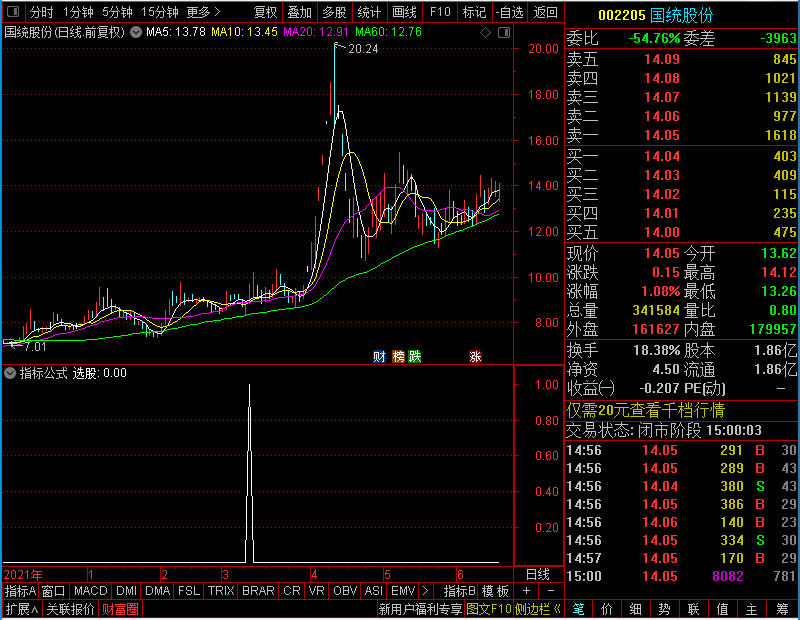Switch to 分时 intraday view
This screenshot has width=800, height=620.
click(x=41, y=12)
